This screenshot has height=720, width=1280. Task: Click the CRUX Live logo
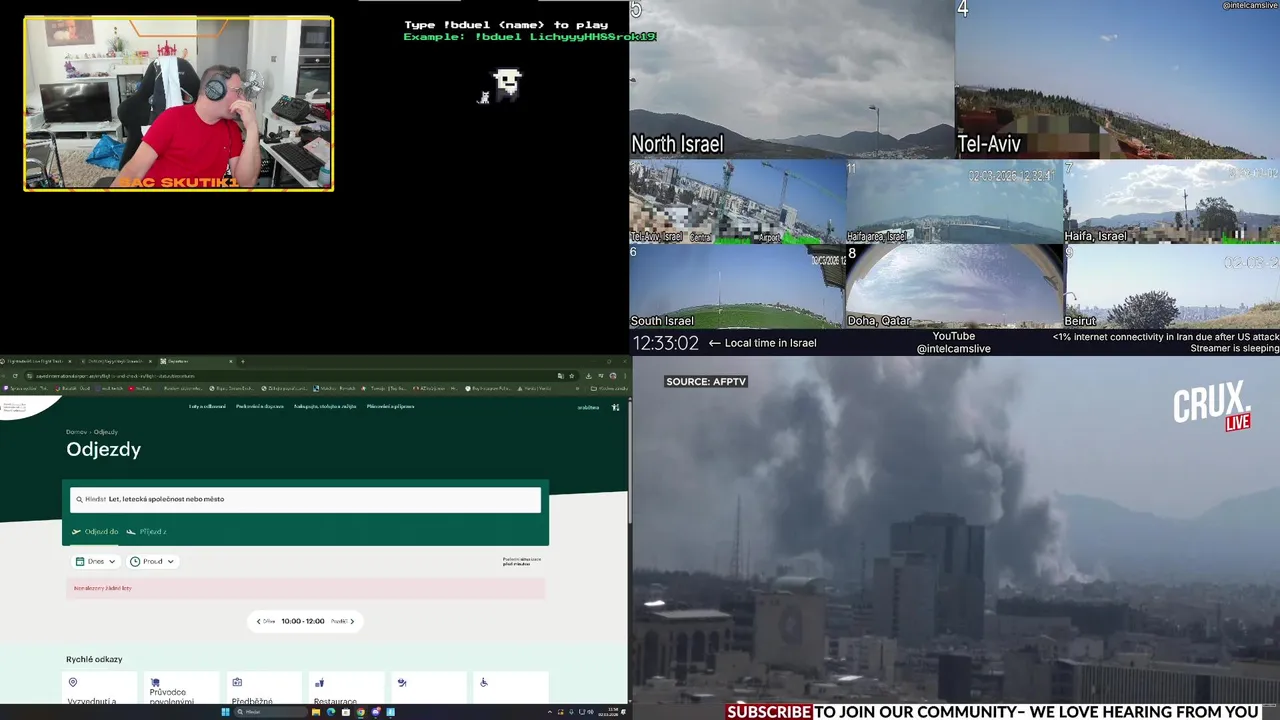click(1212, 407)
